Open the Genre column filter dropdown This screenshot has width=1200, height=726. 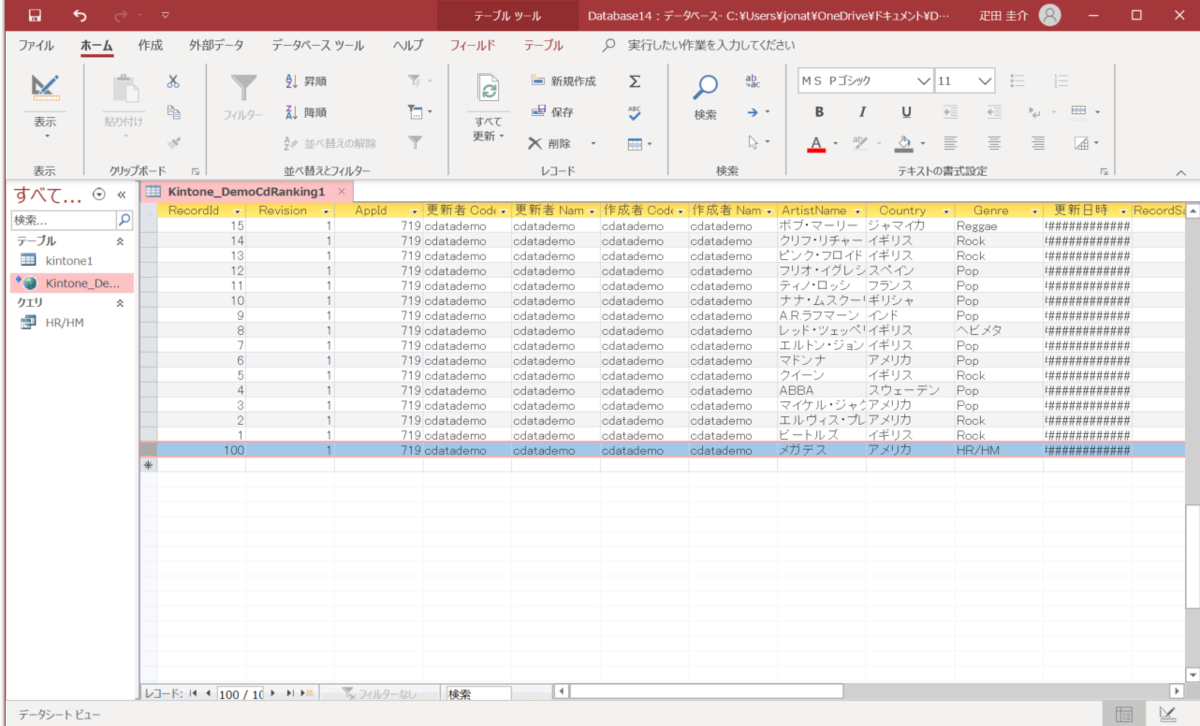[x=1033, y=211]
